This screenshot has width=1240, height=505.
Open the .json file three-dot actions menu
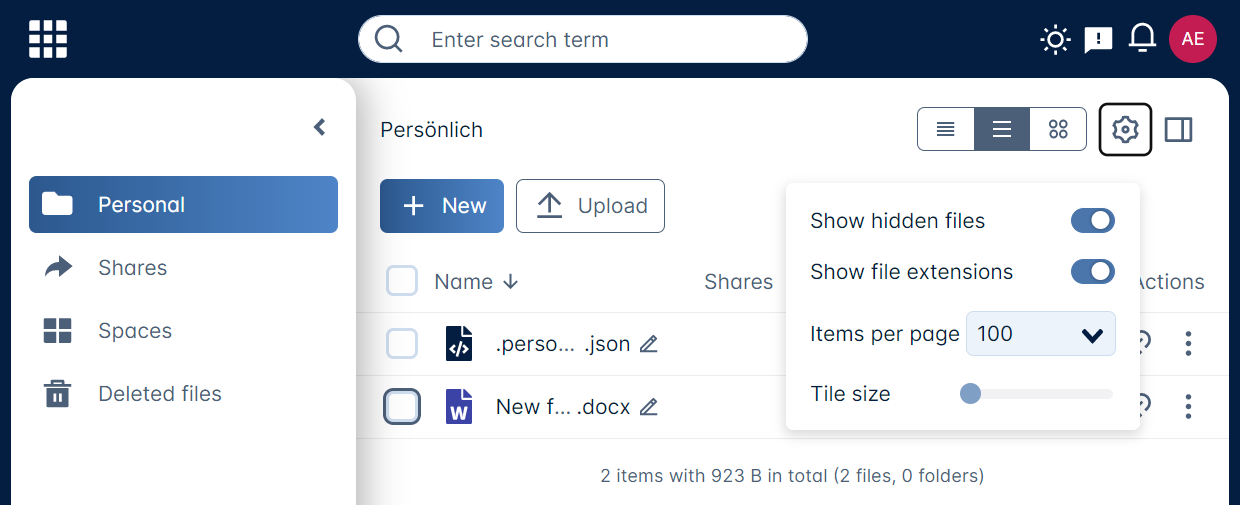pyautogui.click(x=1188, y=344)
